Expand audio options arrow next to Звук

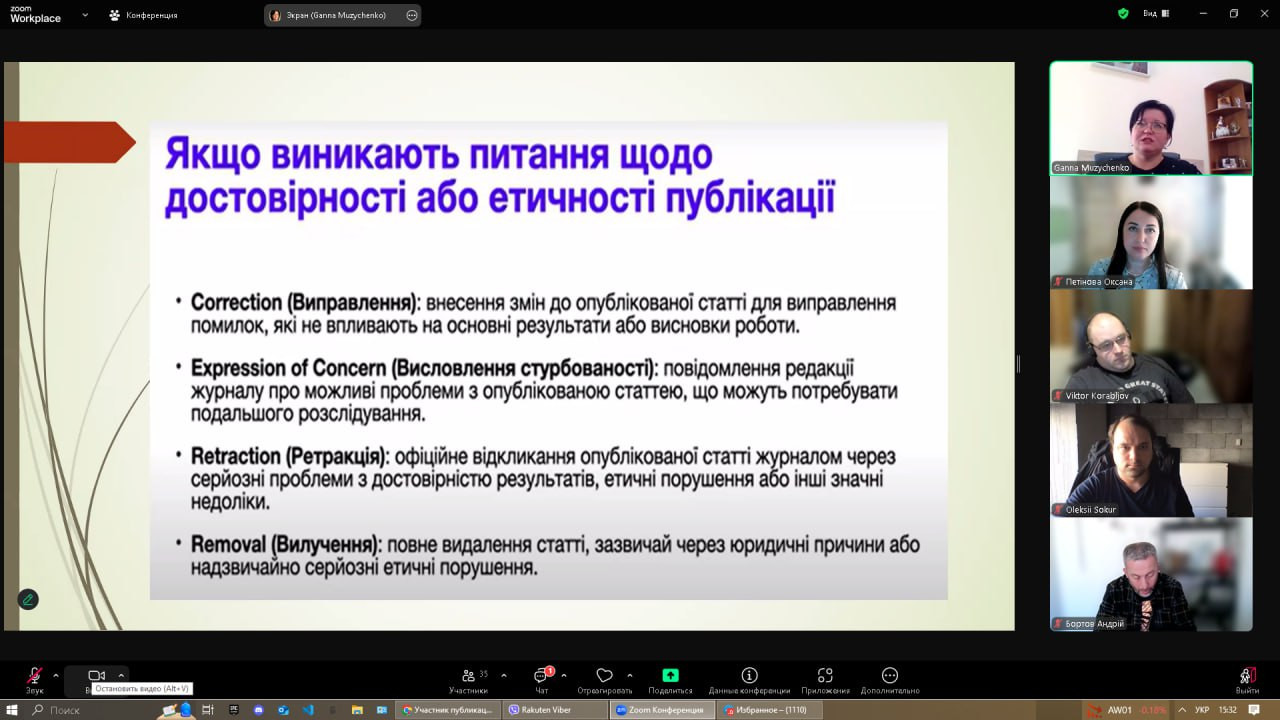[56, 675]
